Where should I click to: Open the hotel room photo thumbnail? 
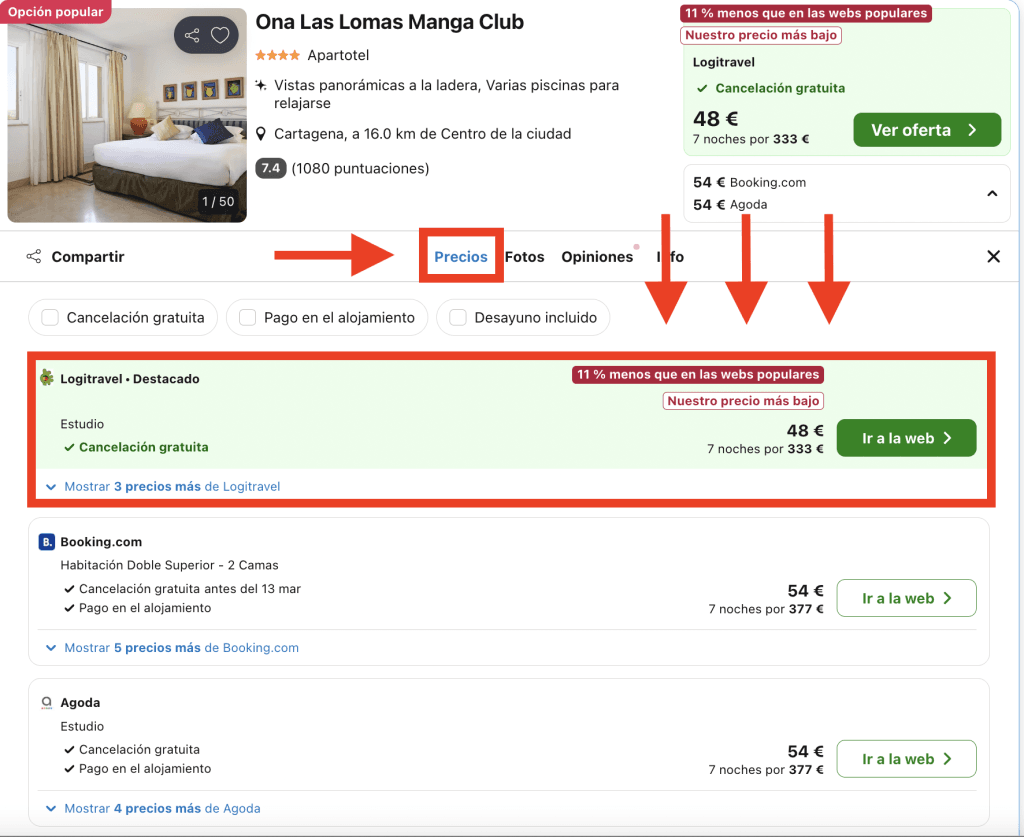126,115
